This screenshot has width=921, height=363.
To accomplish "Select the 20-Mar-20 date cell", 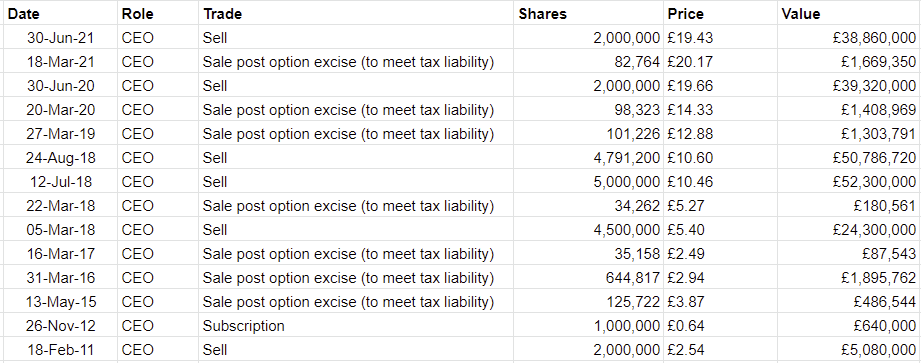I will pos(60,110).
